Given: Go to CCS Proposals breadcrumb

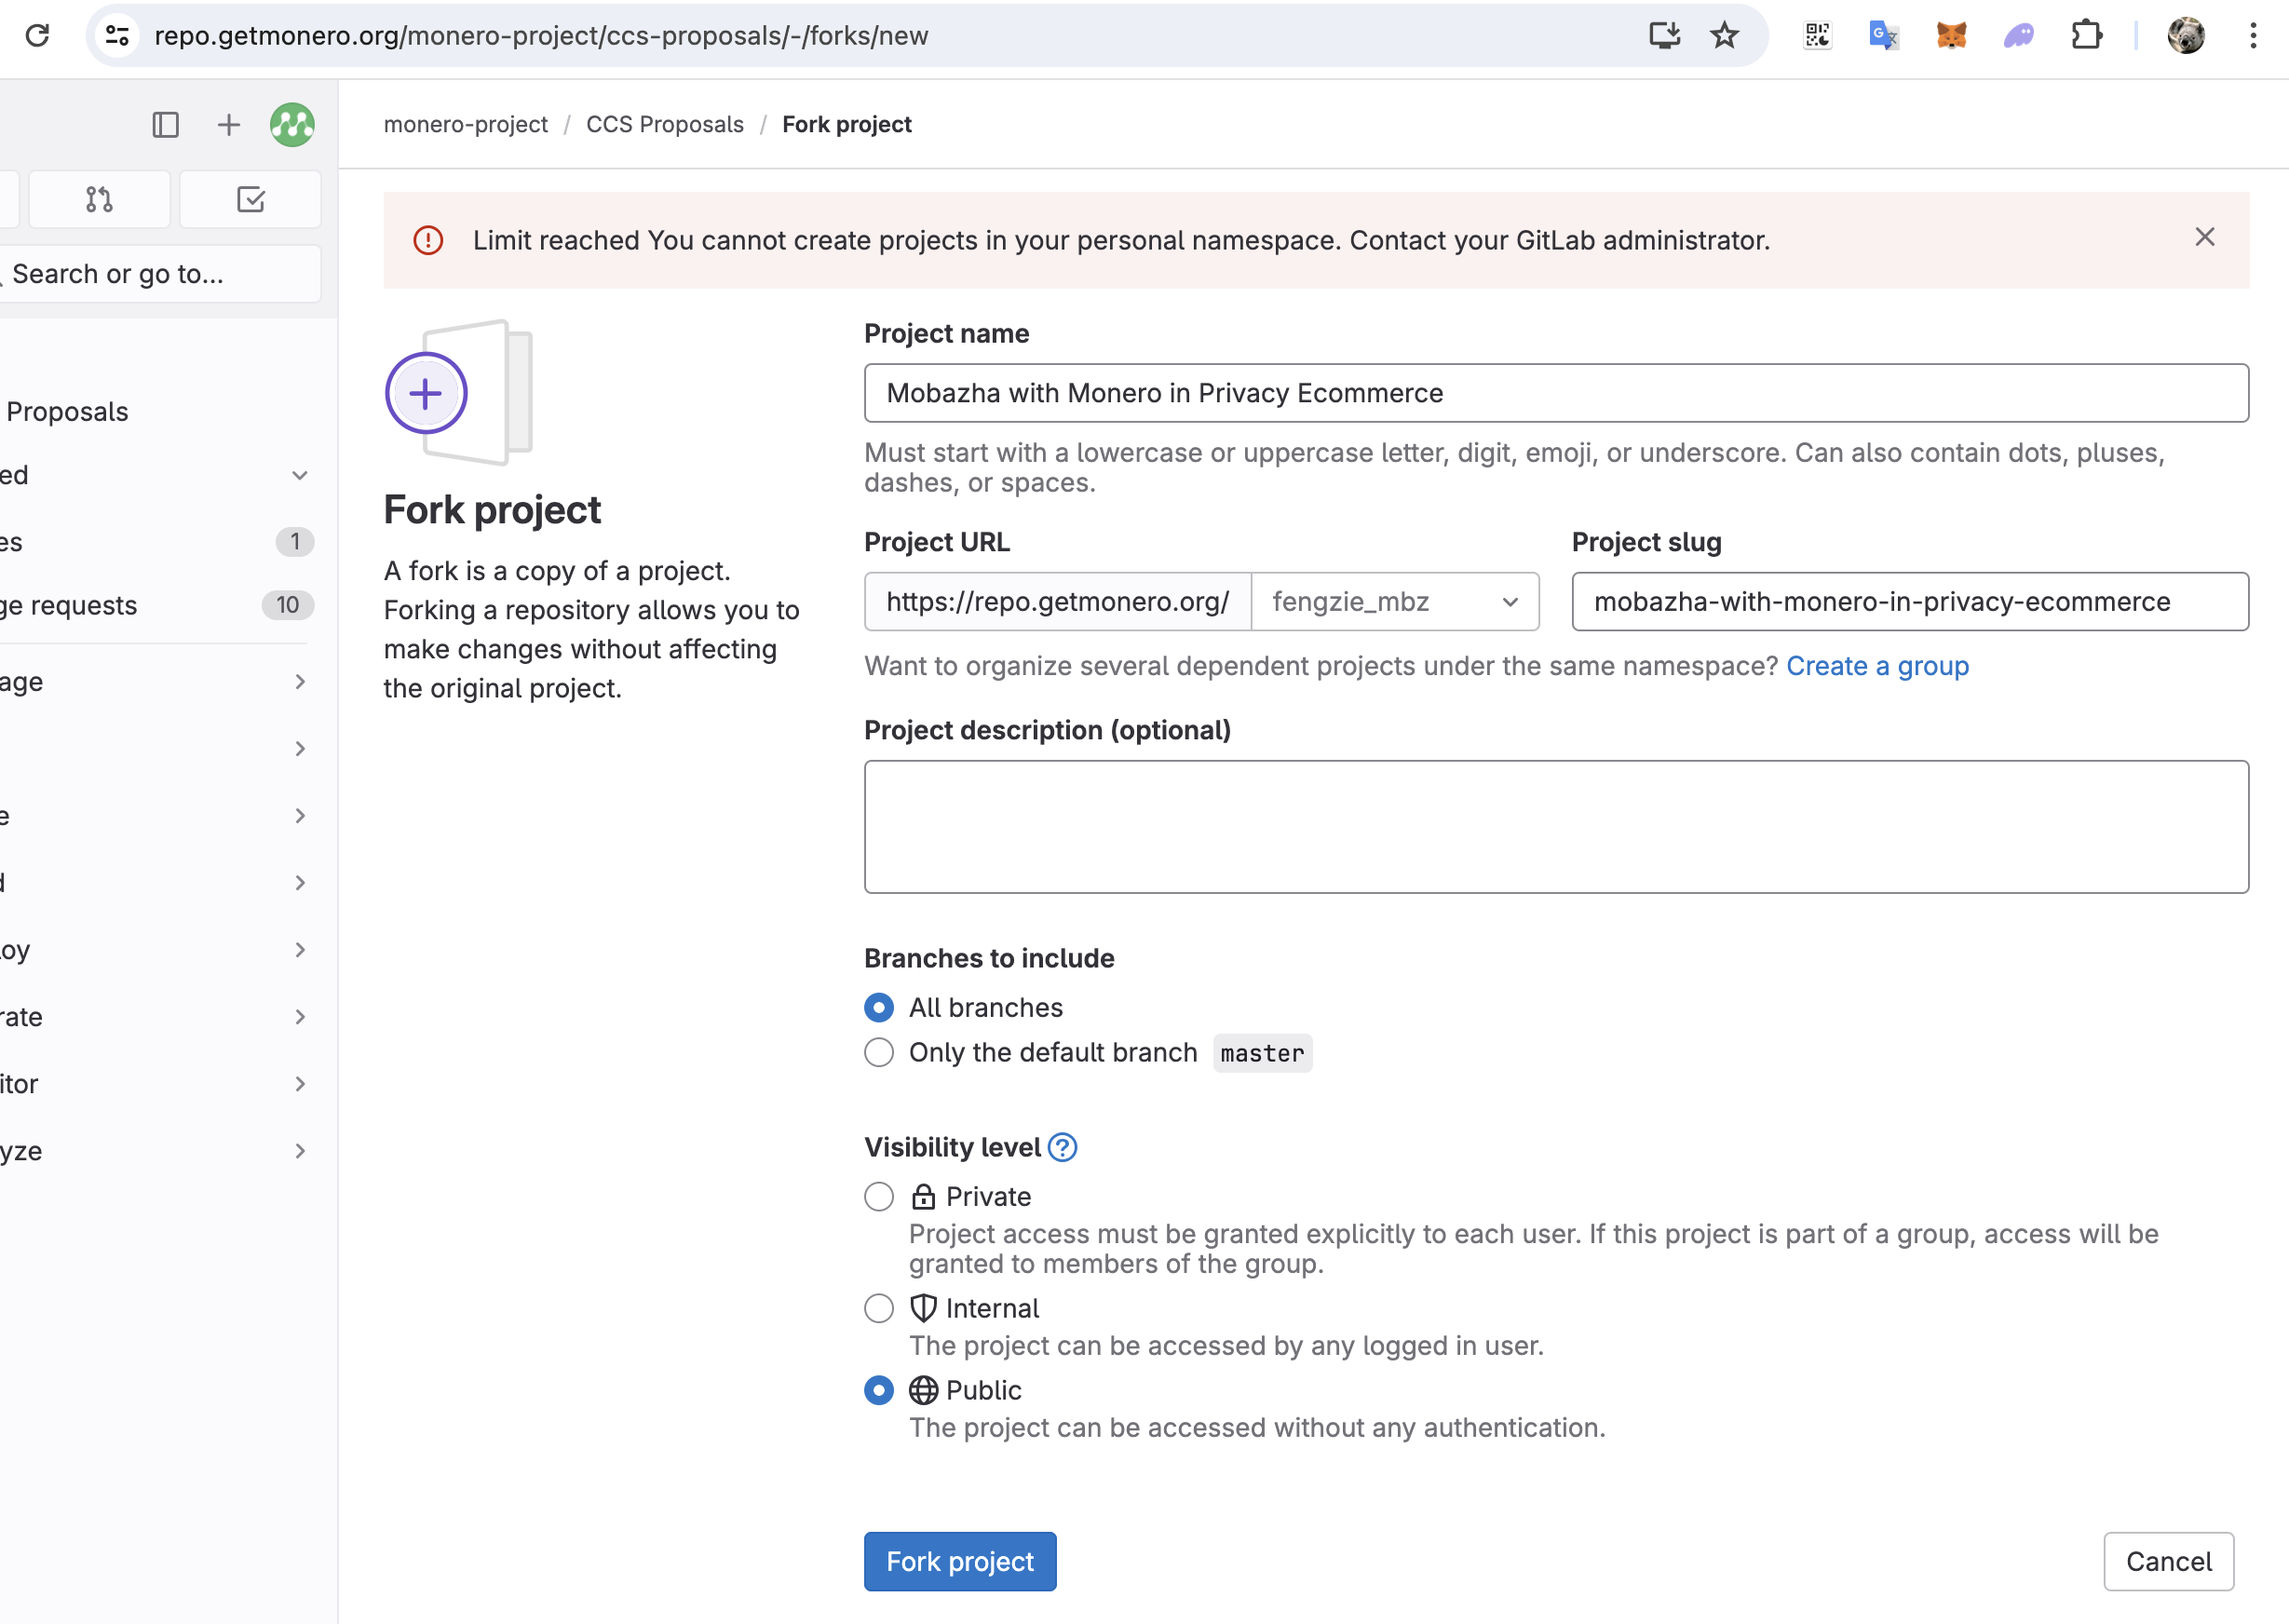Looking at the screenshot, I should tap(664, 125).
